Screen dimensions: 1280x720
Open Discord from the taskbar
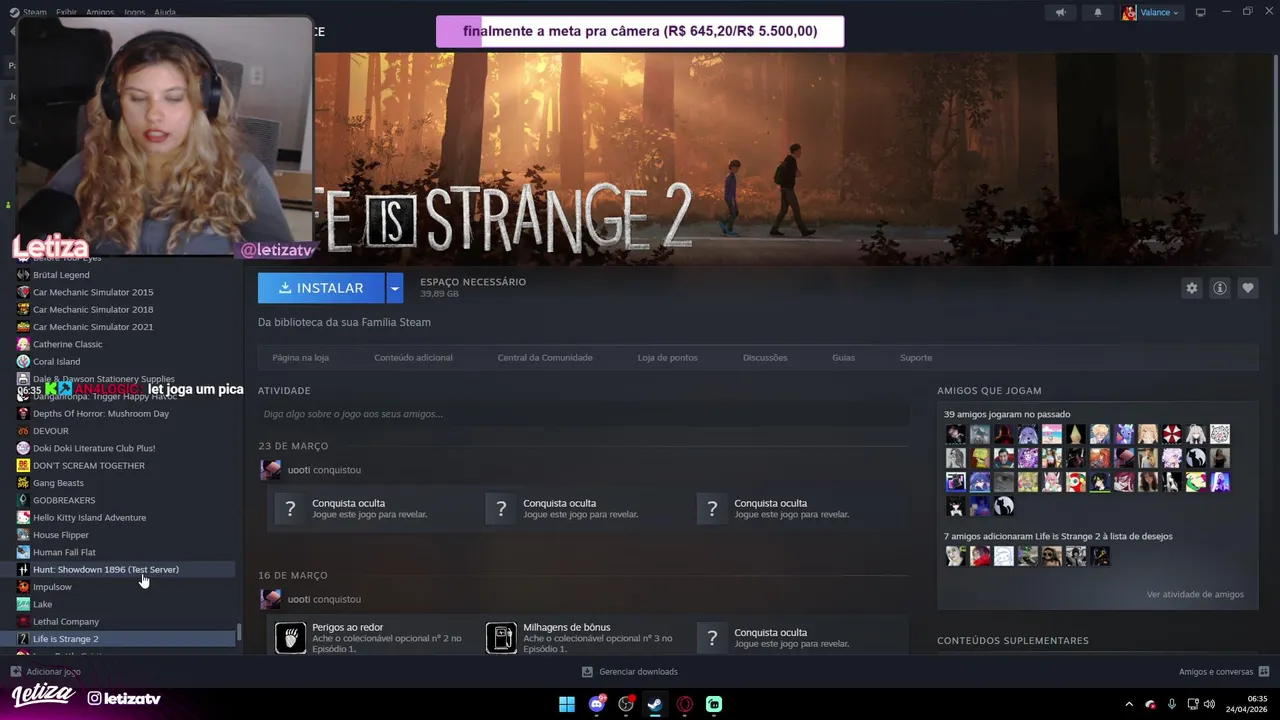pos(597,704)
